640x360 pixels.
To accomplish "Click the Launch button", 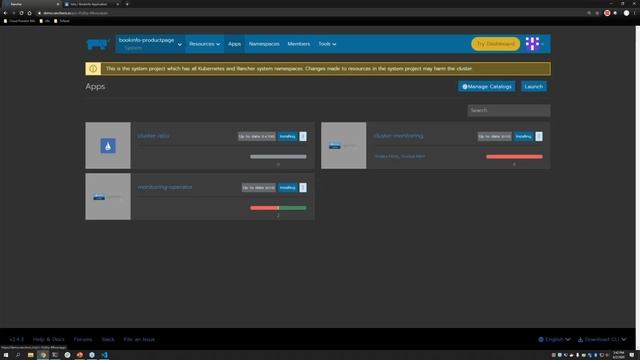I will pyautogui.click(x=533, y=87).
